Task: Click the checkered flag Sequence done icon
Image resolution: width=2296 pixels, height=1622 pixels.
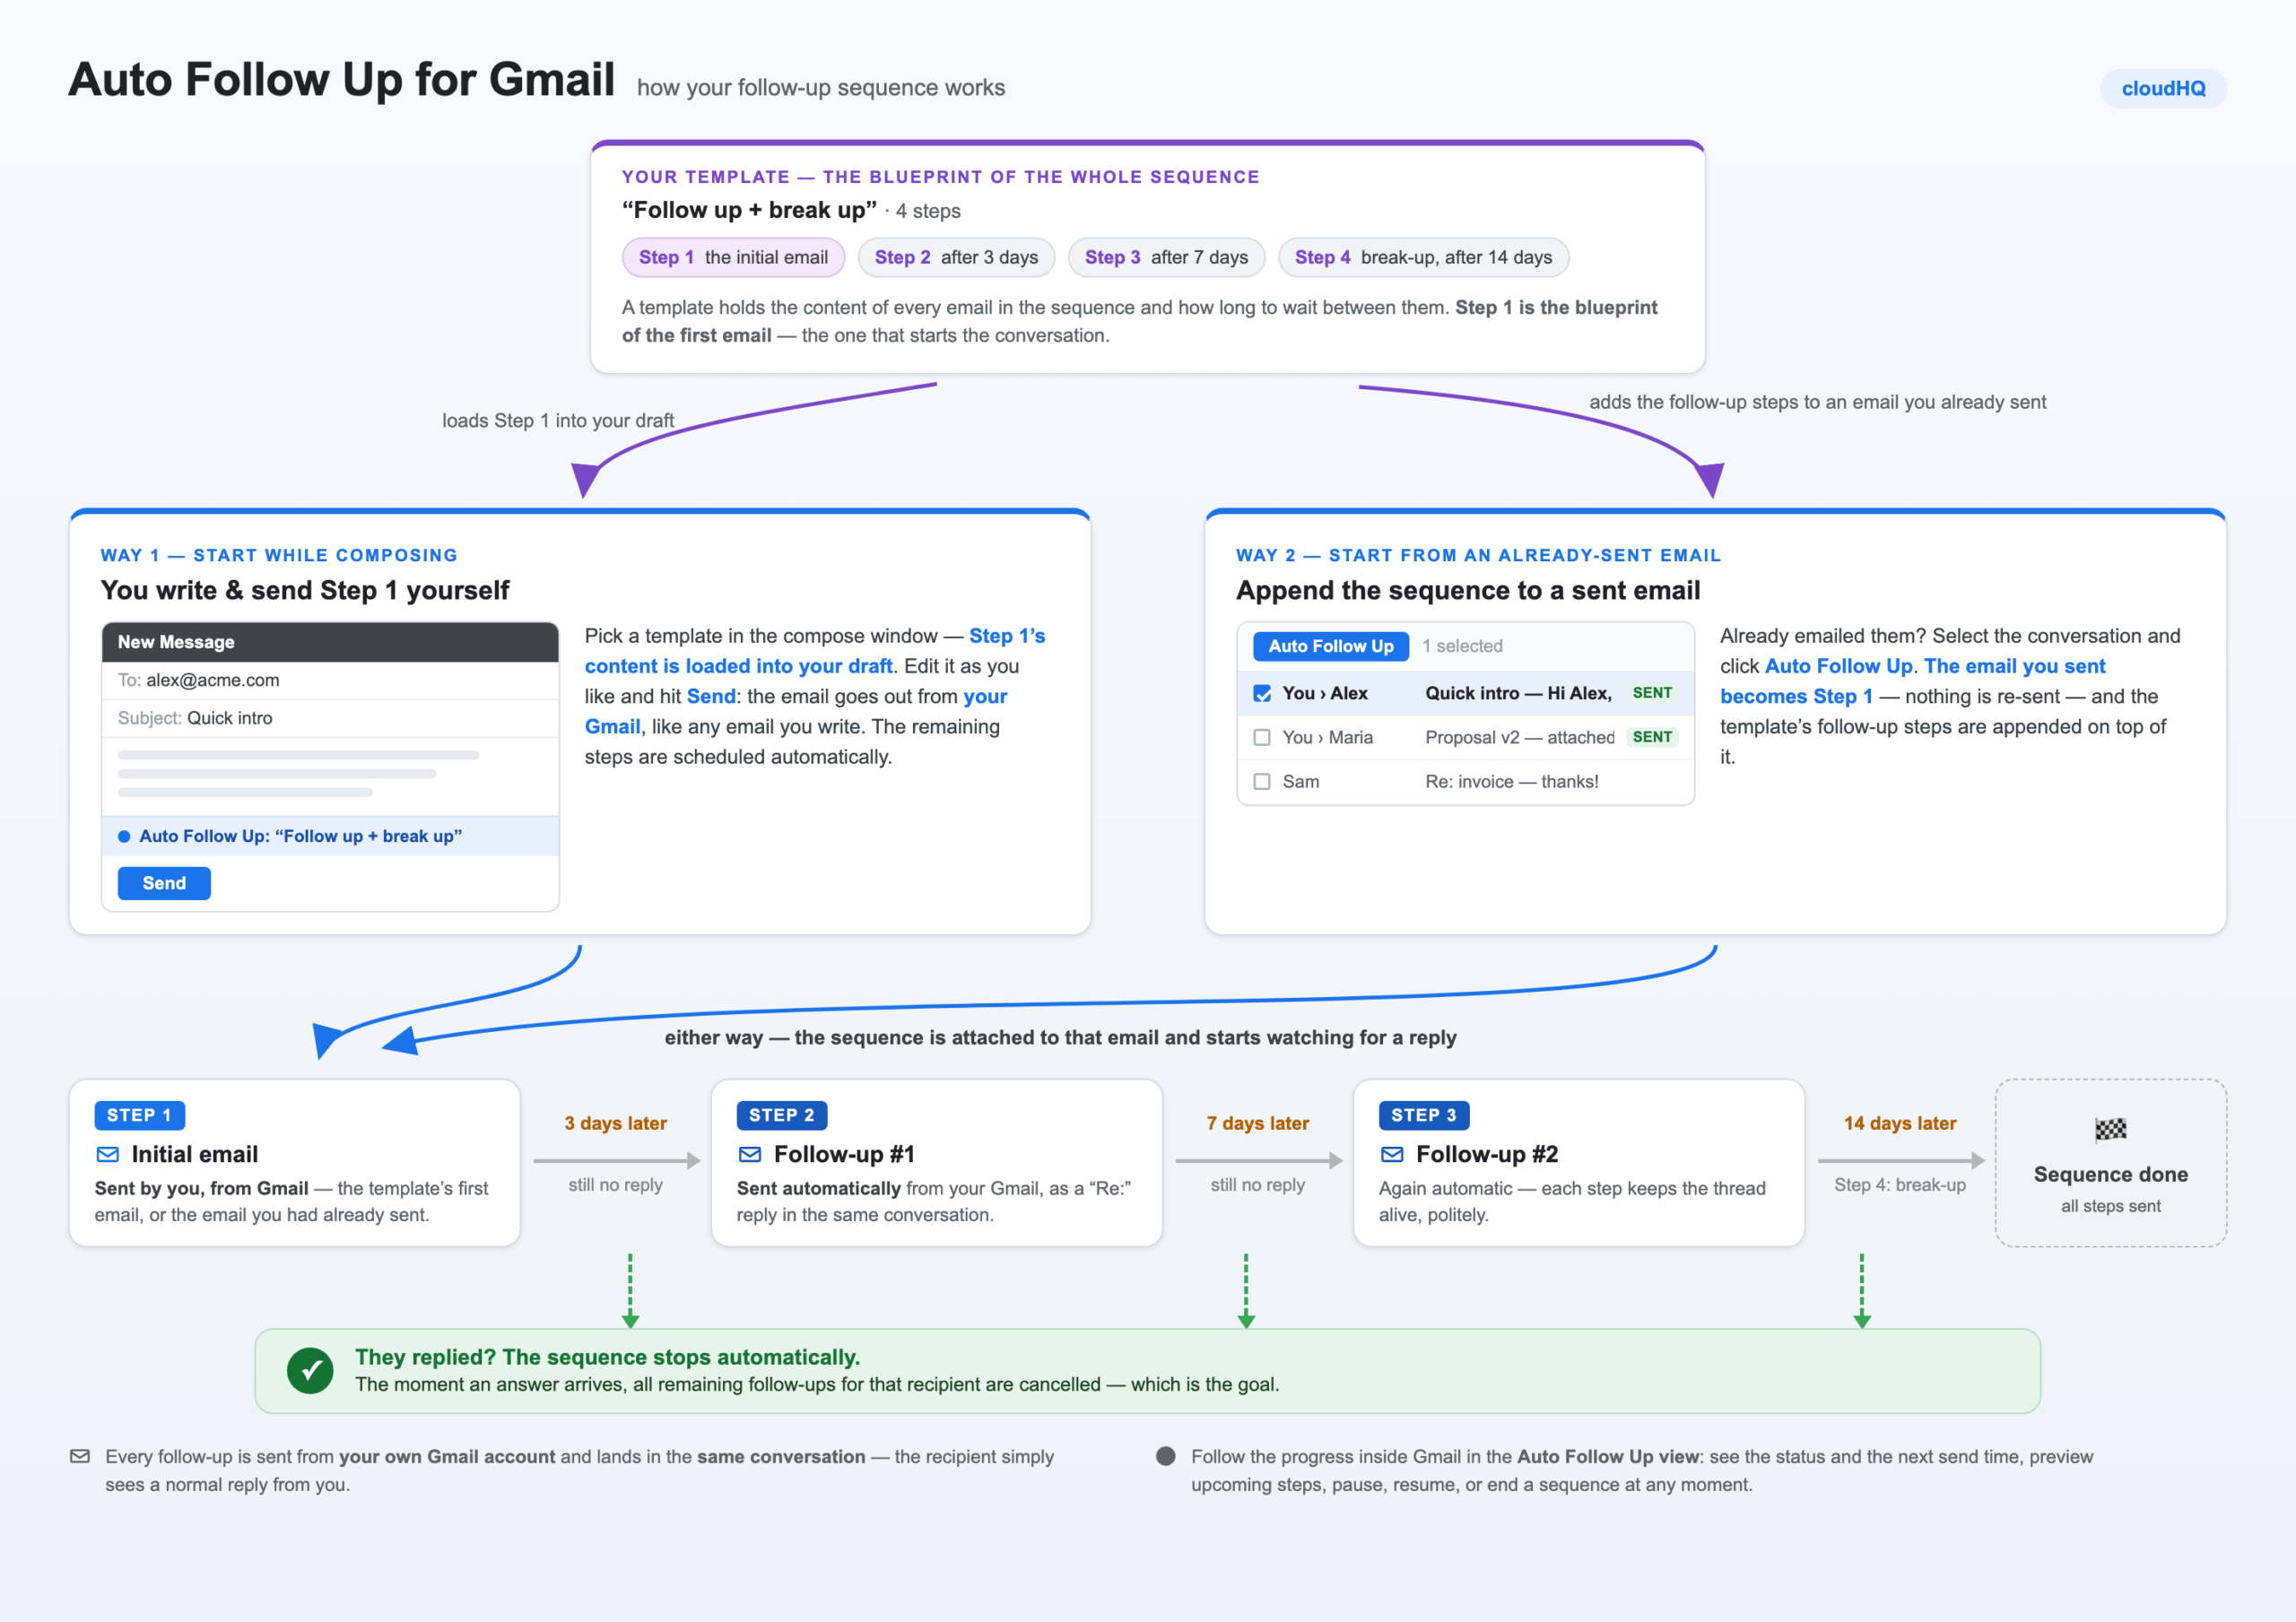Action: [x=2110, y=1130]
